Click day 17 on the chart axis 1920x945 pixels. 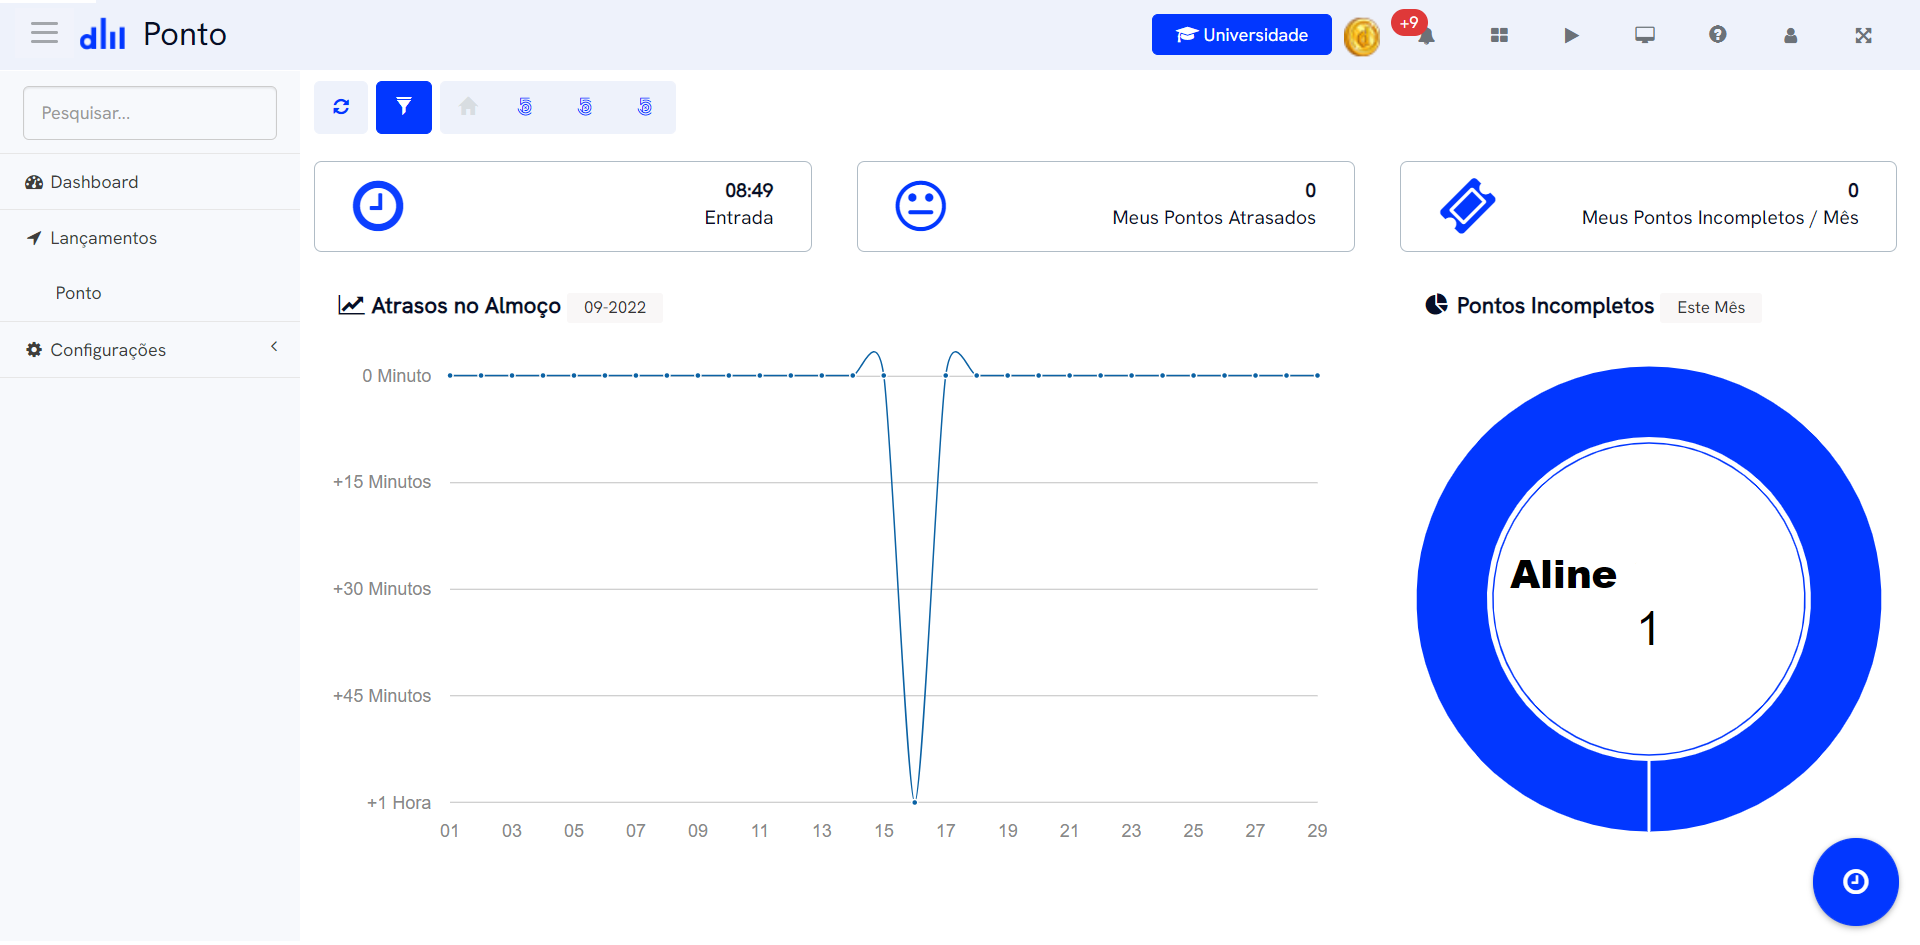946,831
